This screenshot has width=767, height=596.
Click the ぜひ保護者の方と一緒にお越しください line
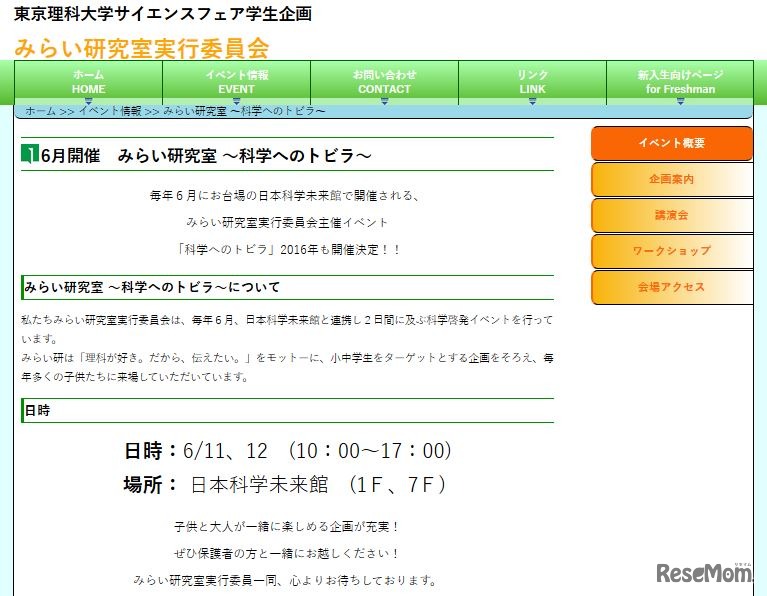pyautogui.click(x=288, y=553)
